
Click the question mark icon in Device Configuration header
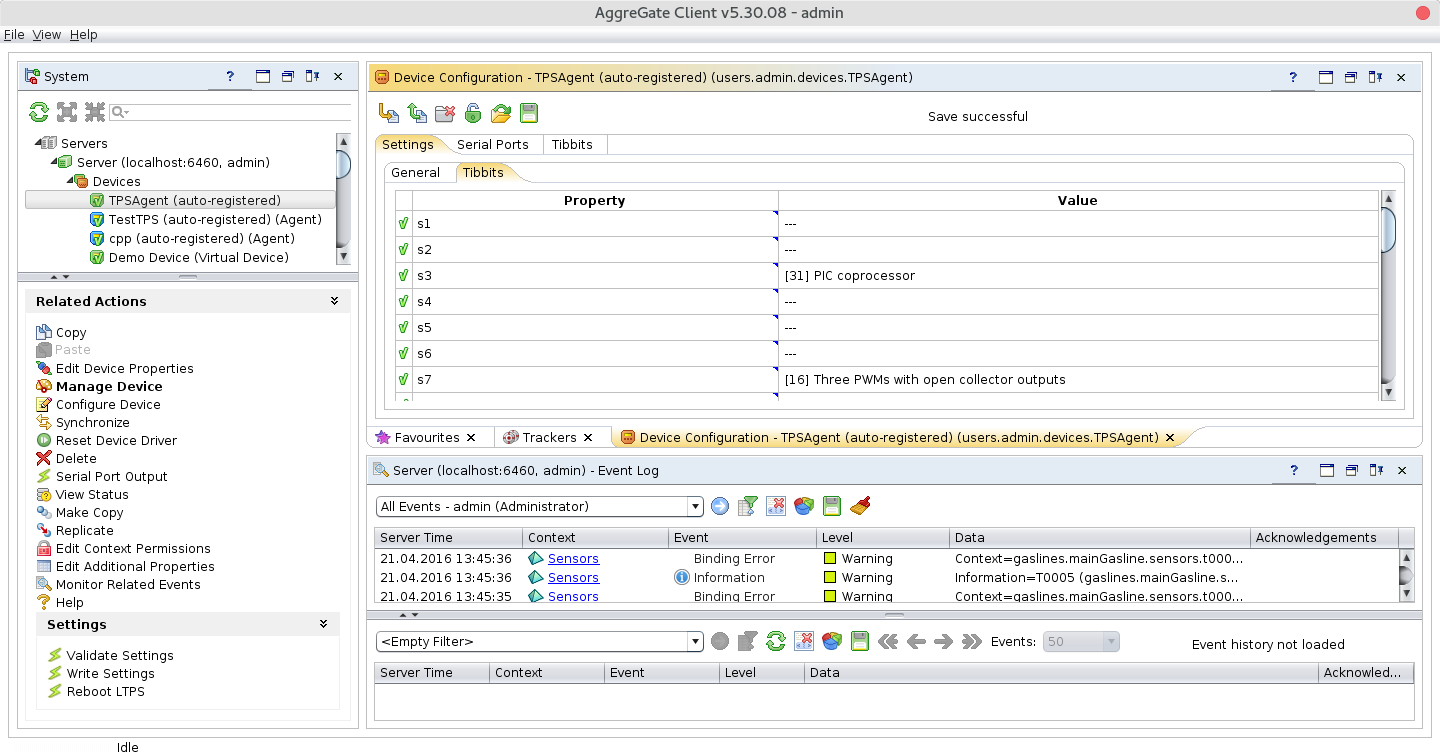[x=1293, y=77]
